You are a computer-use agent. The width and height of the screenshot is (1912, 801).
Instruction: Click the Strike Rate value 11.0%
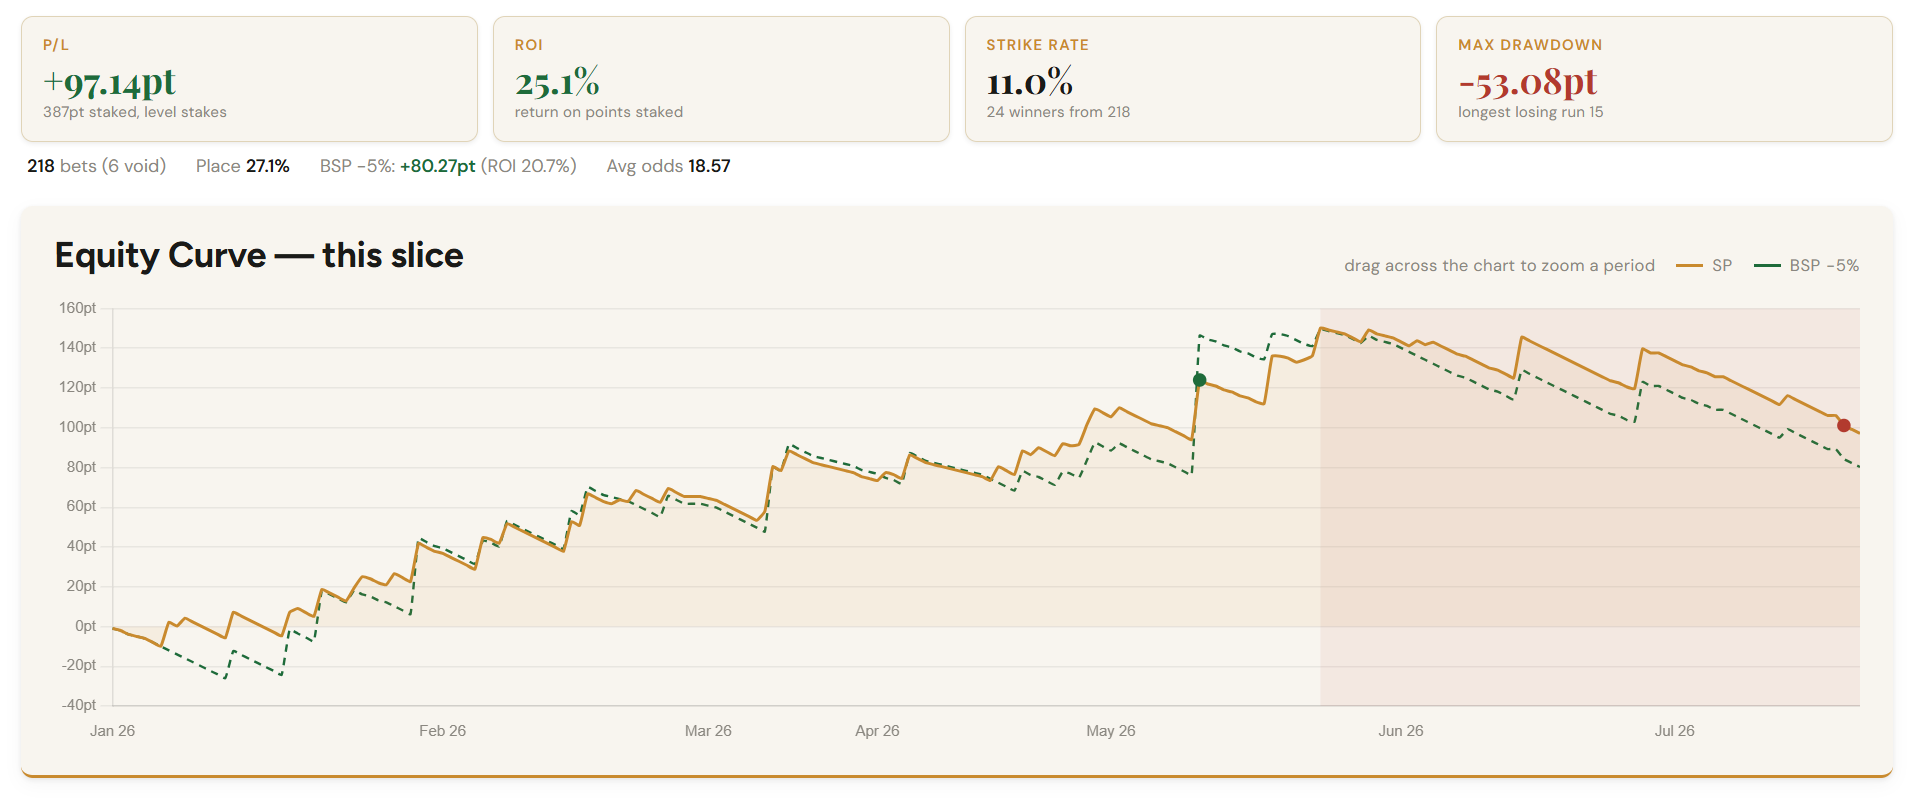click(1029, 82)
